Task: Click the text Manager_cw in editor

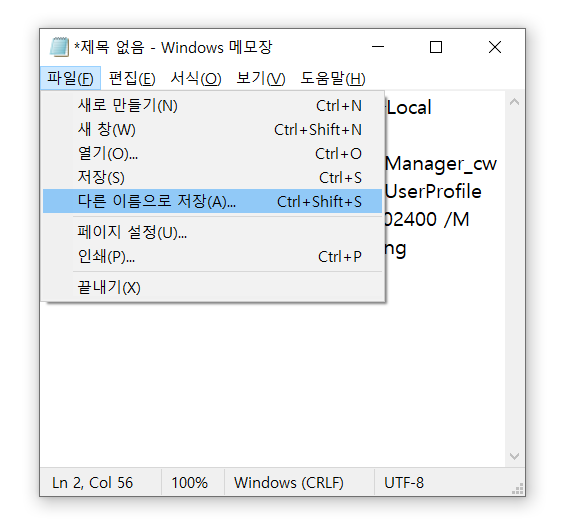Action: pyautogui.click(x=441, y=164)
